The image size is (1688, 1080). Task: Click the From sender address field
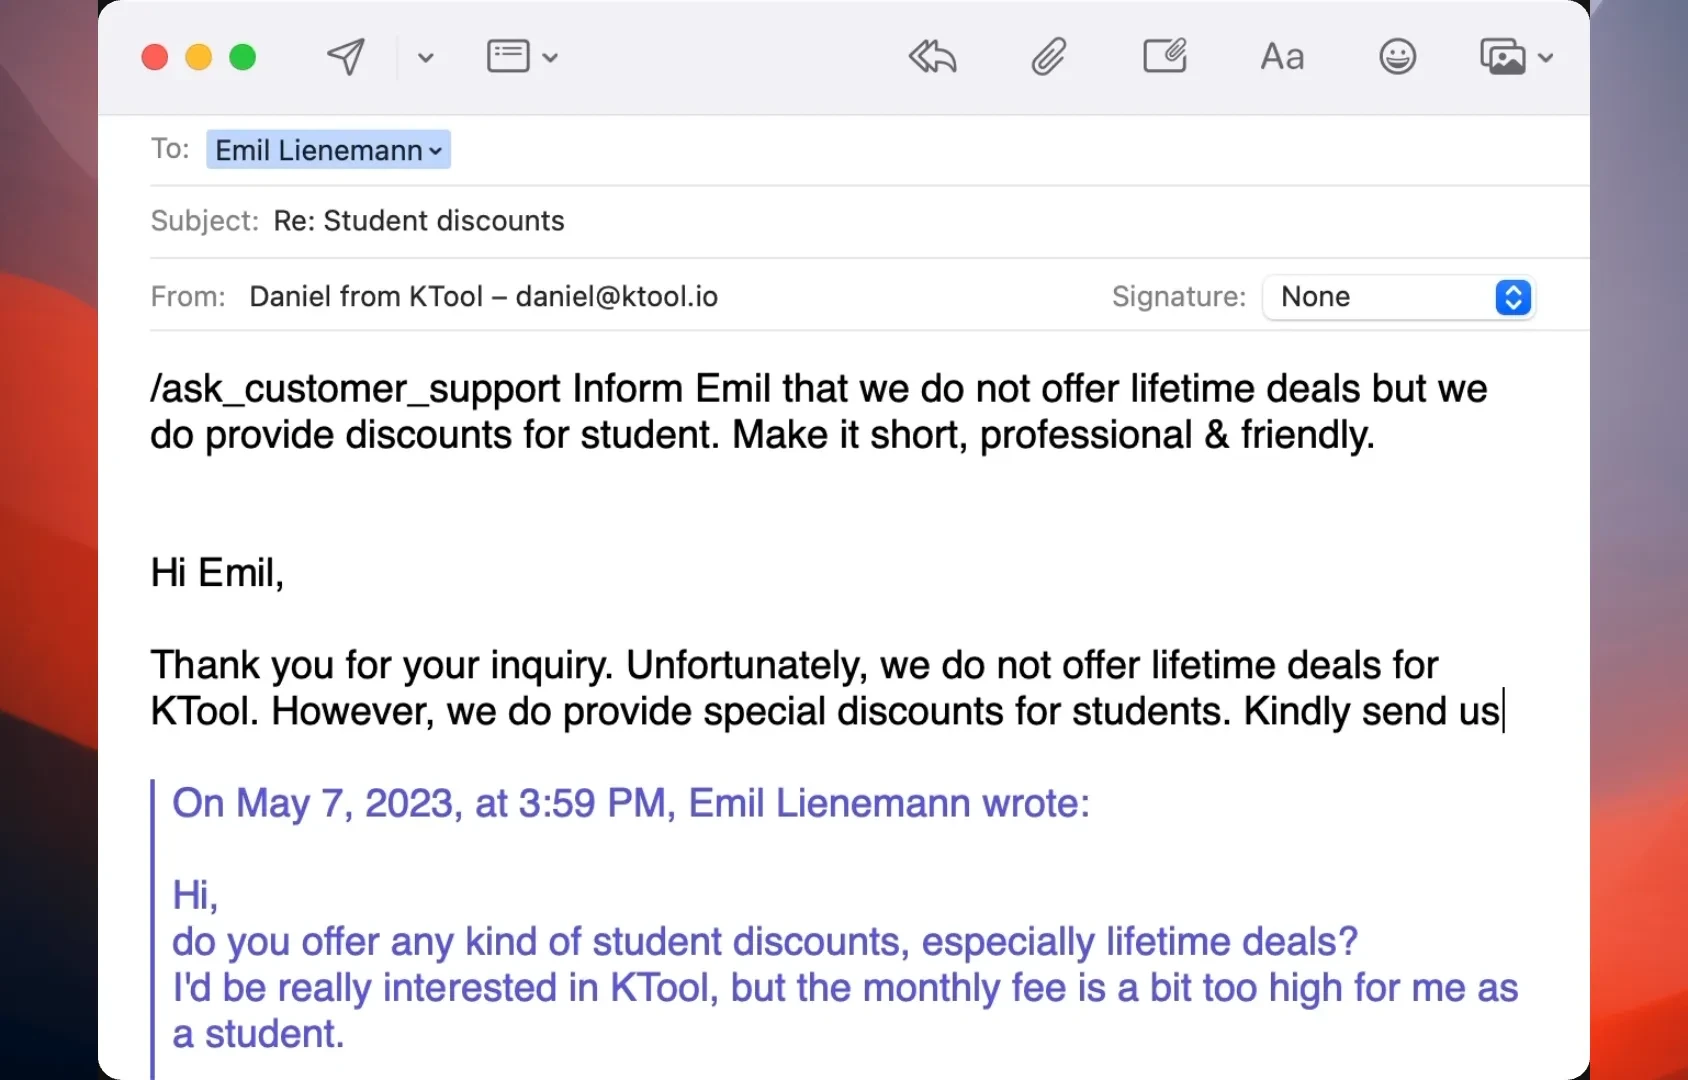coord(483,297)
